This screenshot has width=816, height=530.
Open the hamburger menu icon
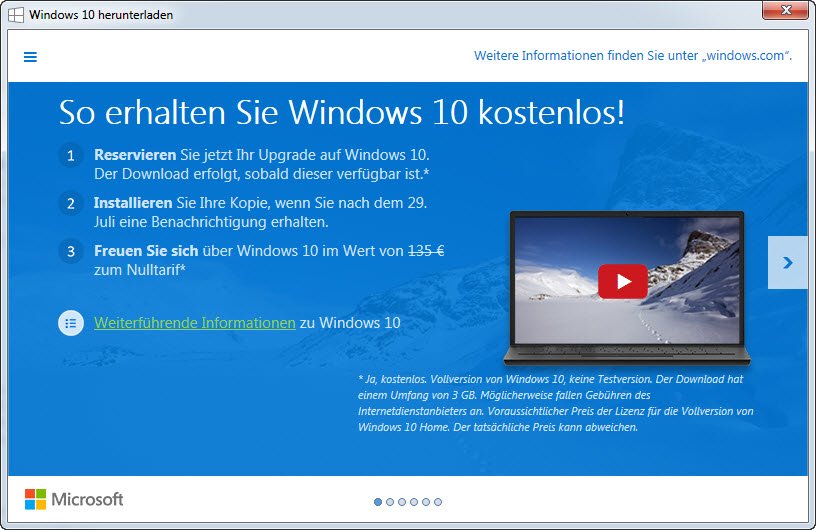(30, 57)
